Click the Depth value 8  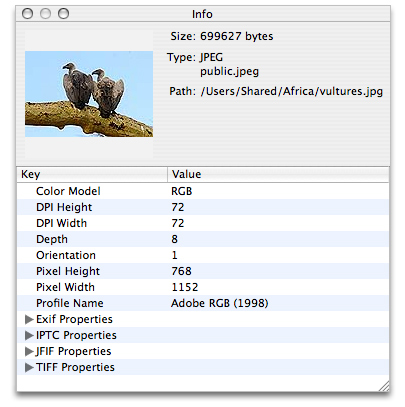coord(175,239)
